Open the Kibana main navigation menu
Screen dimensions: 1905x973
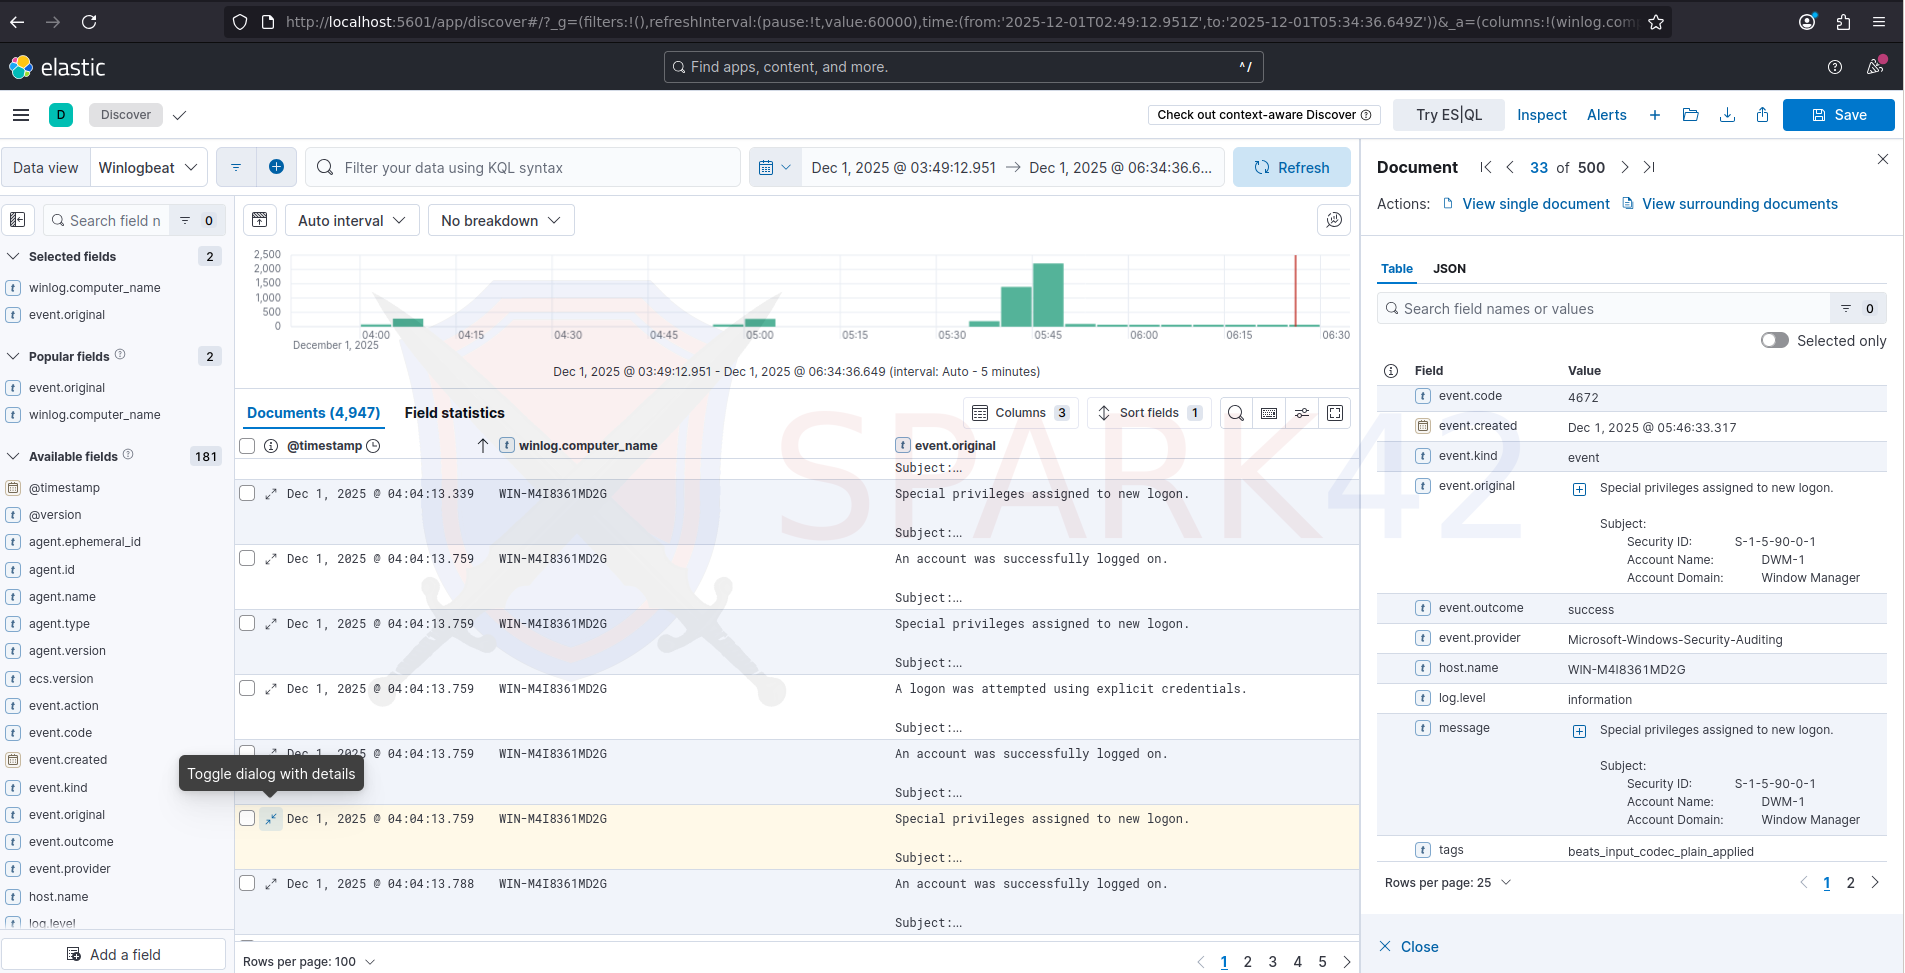coord(21,115)
